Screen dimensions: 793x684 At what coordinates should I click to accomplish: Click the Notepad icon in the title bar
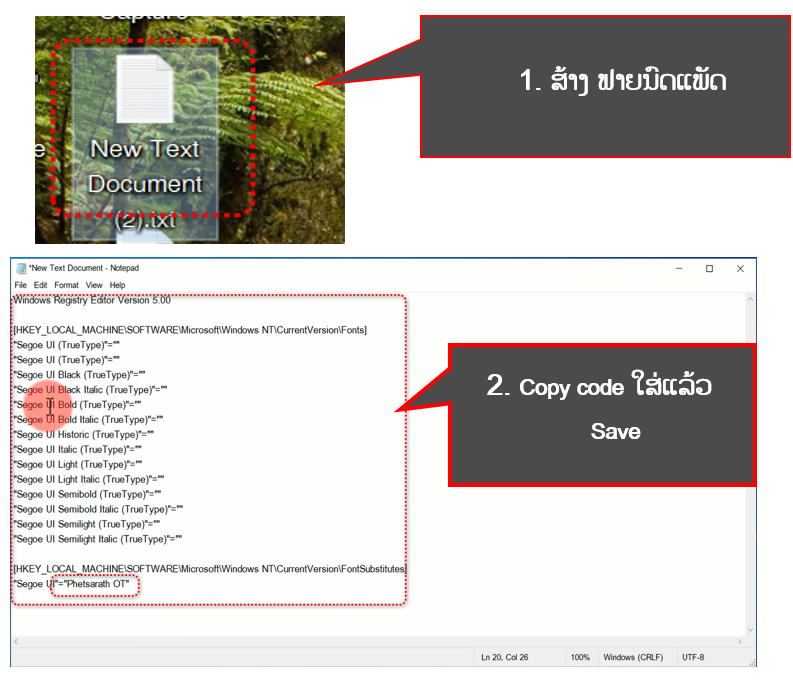[x=20, y=268]
